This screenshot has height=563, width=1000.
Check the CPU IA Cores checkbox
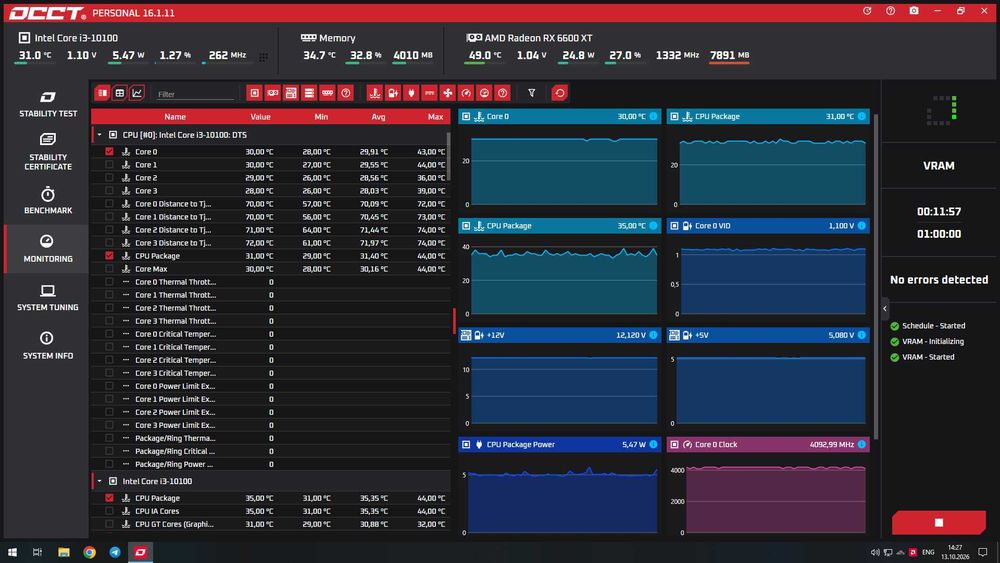pos(109,511)
